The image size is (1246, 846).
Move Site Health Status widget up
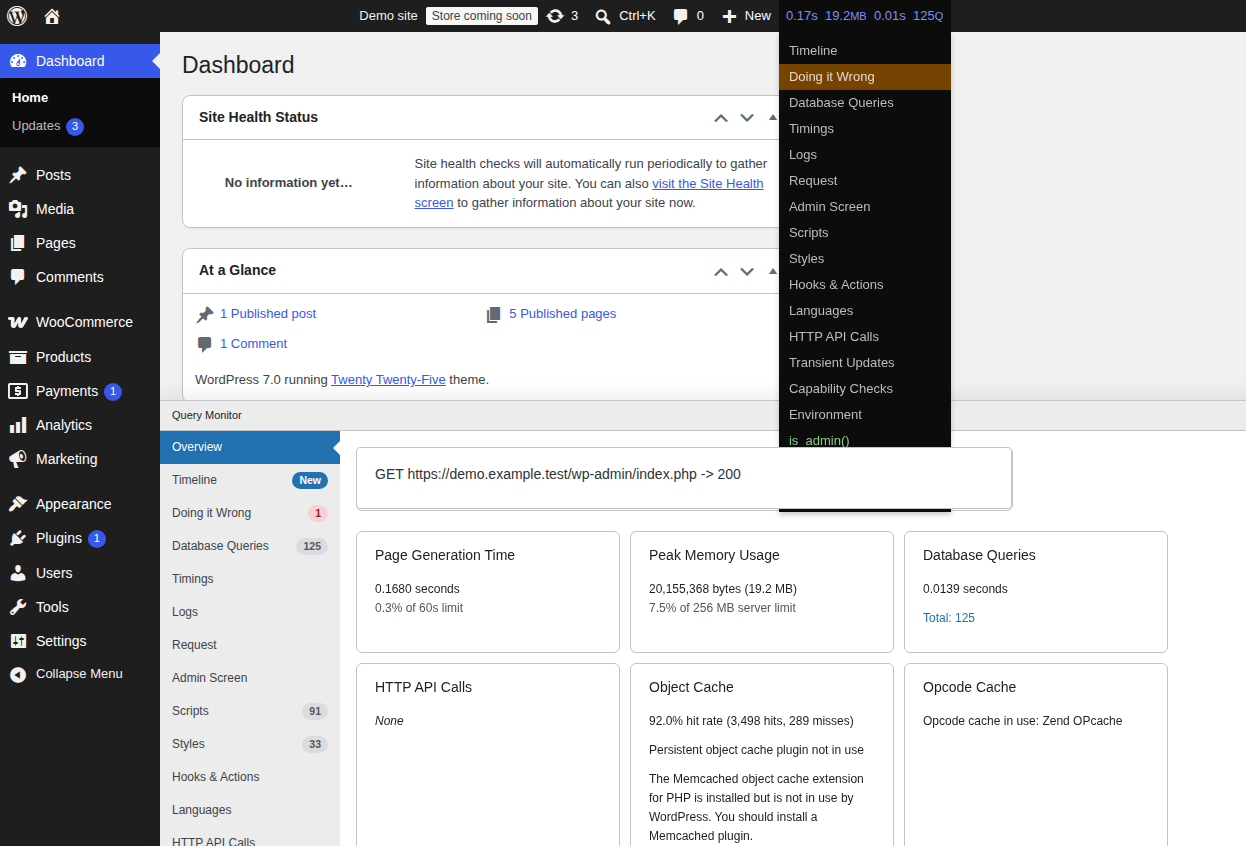(721, 117)
